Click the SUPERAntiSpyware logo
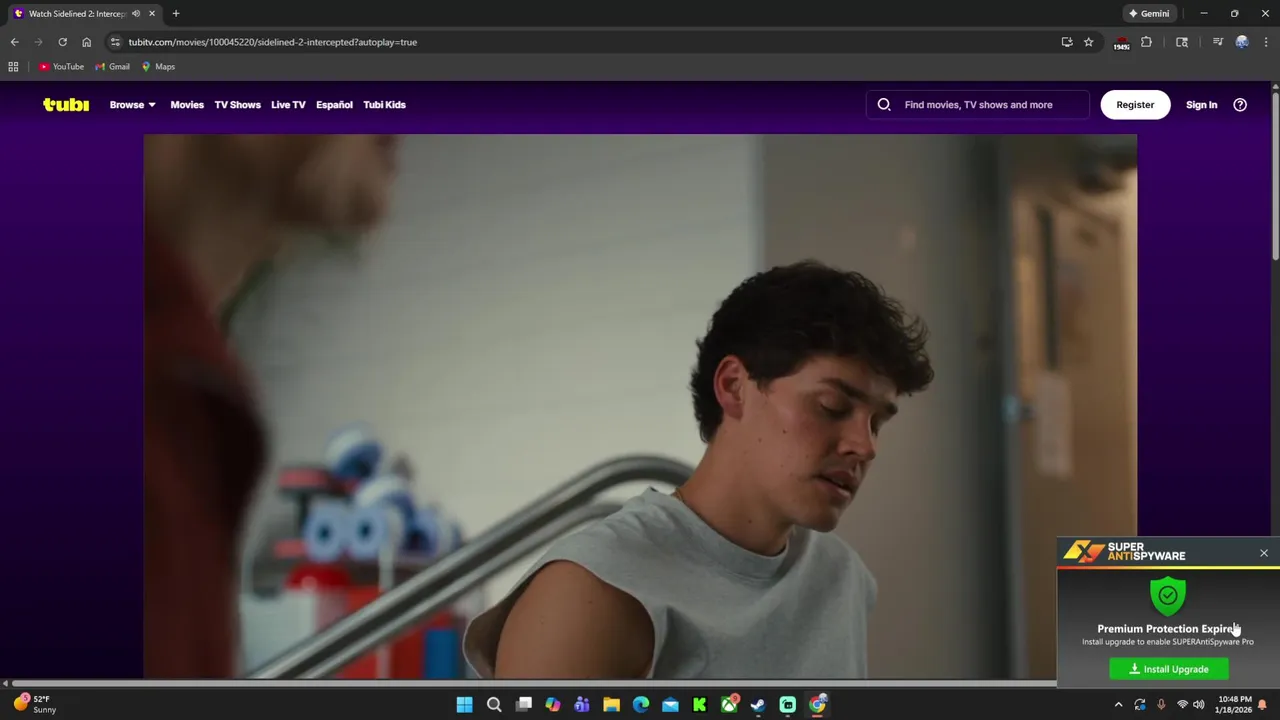This screenshot has width=1280, height=720. [x=1124, y=551]
